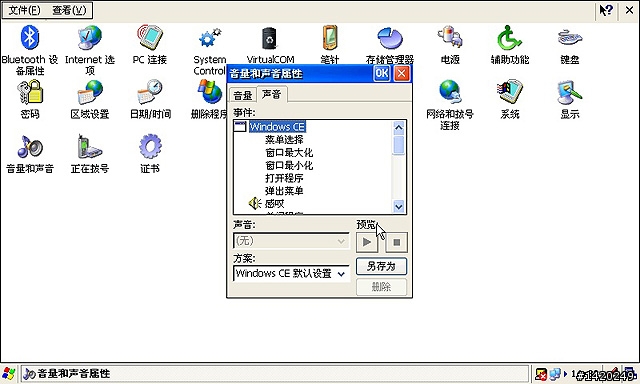Click the events list scrollbar thumb
The height and width of the screenshot is (384, 640).
399,146
